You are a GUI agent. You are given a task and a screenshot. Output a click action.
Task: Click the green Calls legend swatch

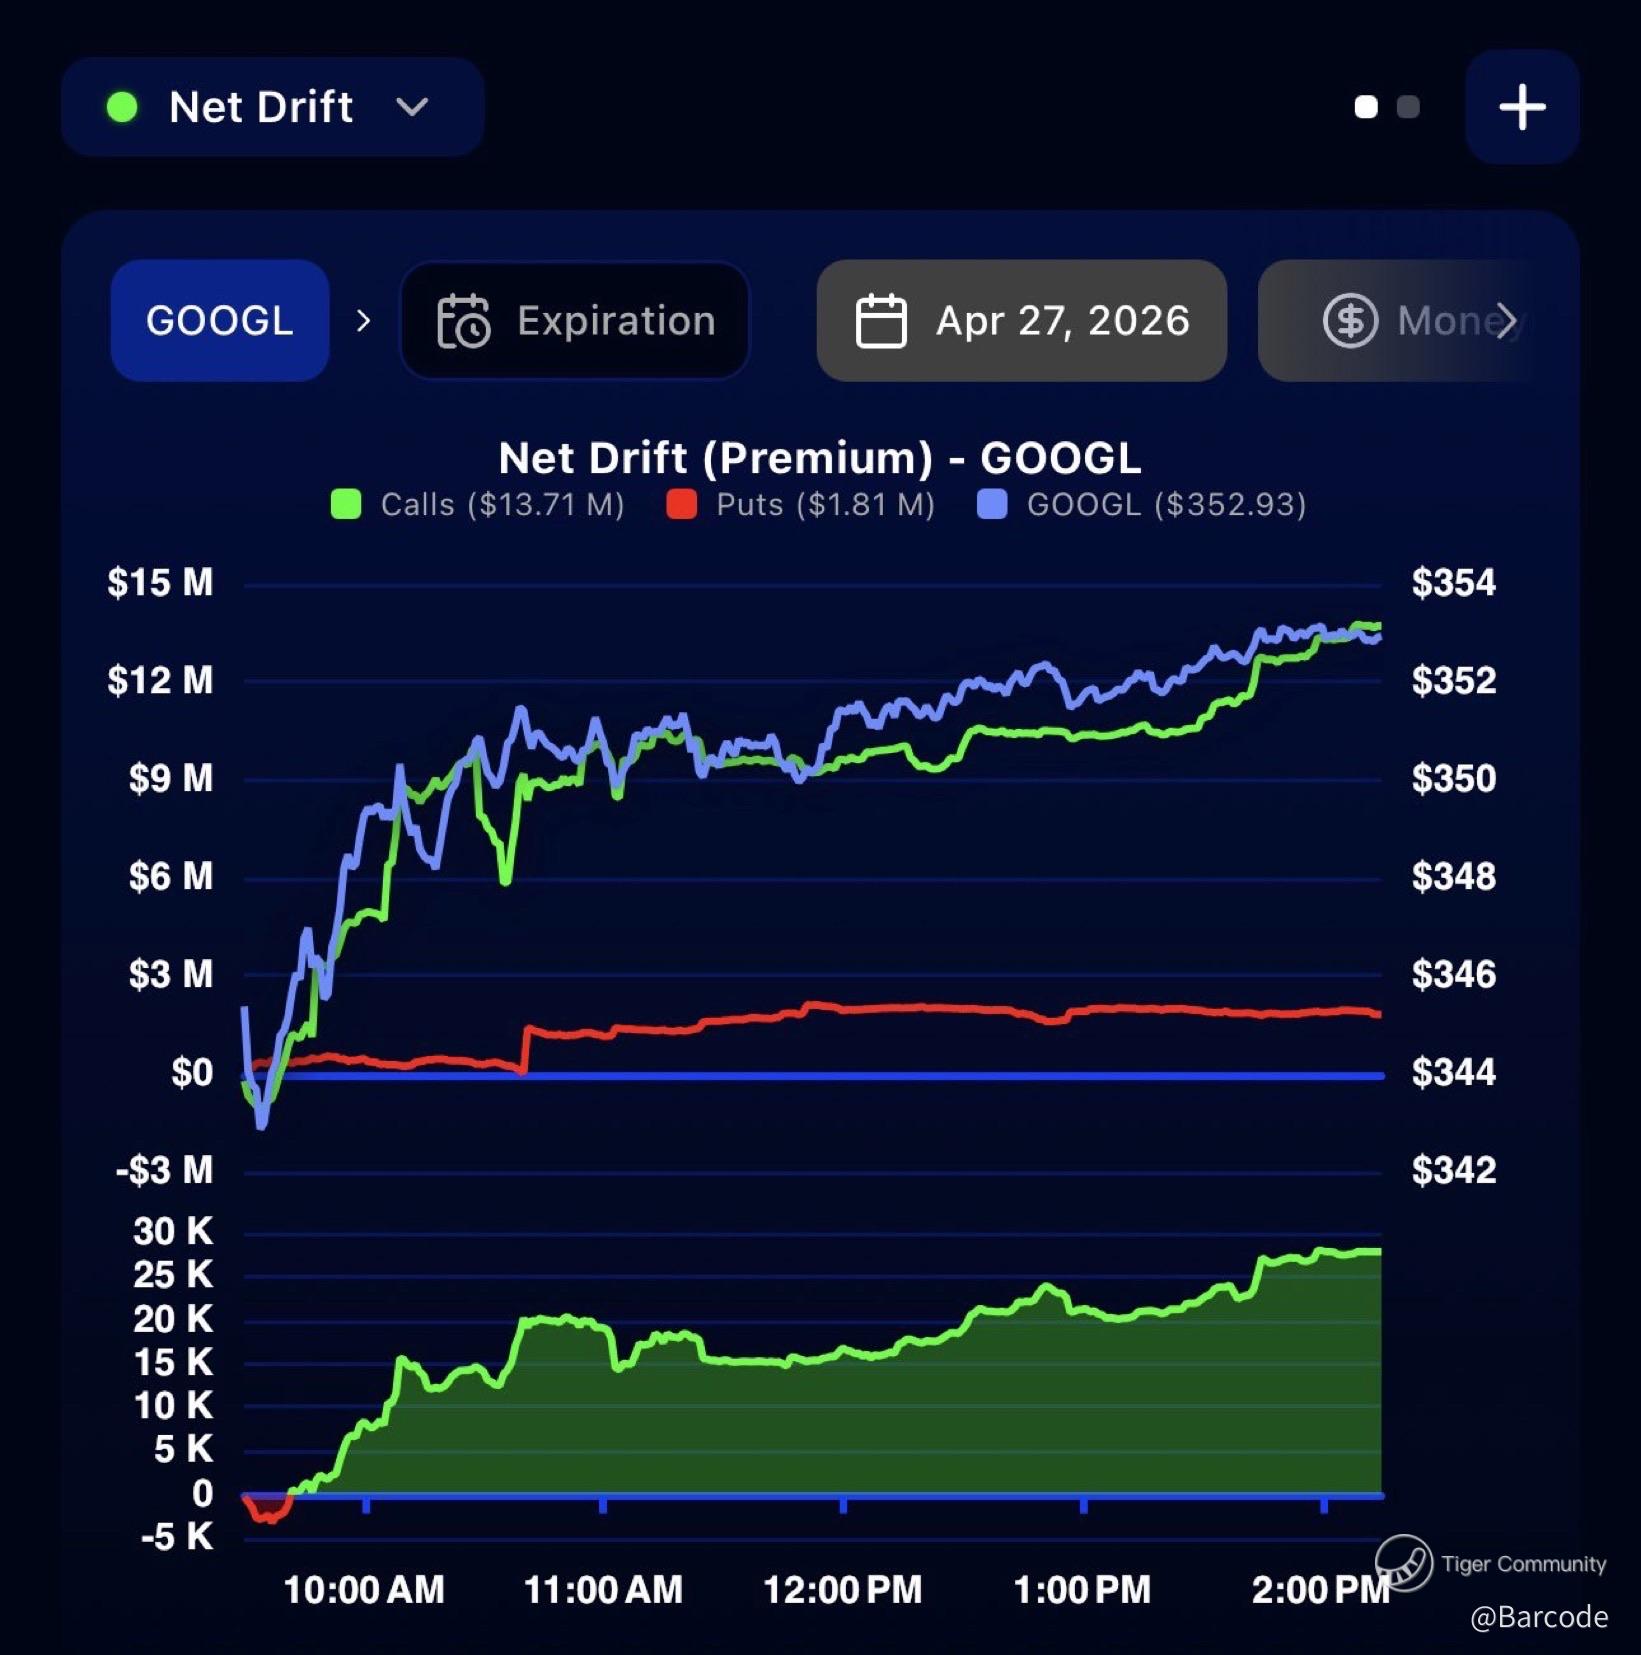pyautogui.click(x=346, y=504)
